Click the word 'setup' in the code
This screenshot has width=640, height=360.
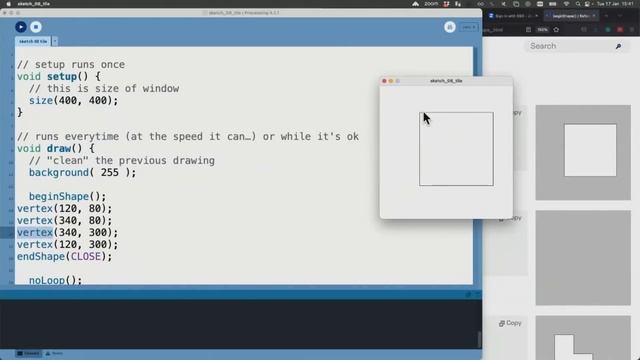click(62, 76)
